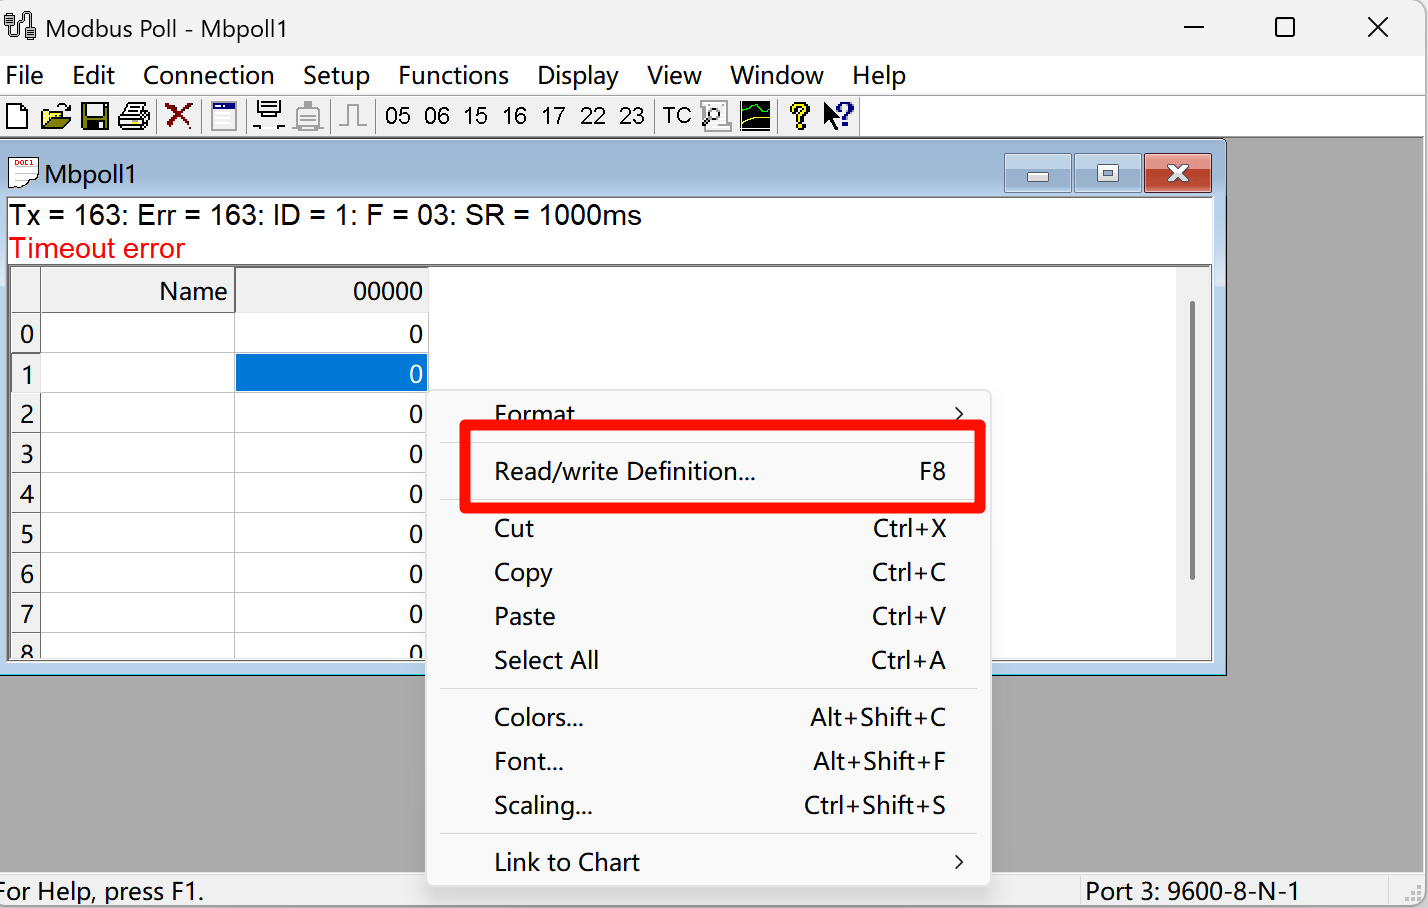
Task: Maximize the Modbus Poll main window
Action: [1285, 28]
